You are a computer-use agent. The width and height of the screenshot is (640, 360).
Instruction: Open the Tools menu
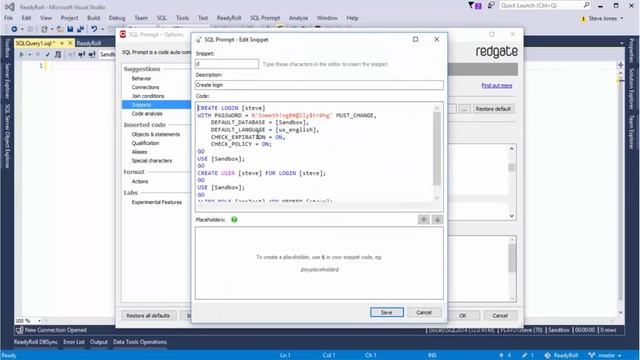click(x=182, y=18)
